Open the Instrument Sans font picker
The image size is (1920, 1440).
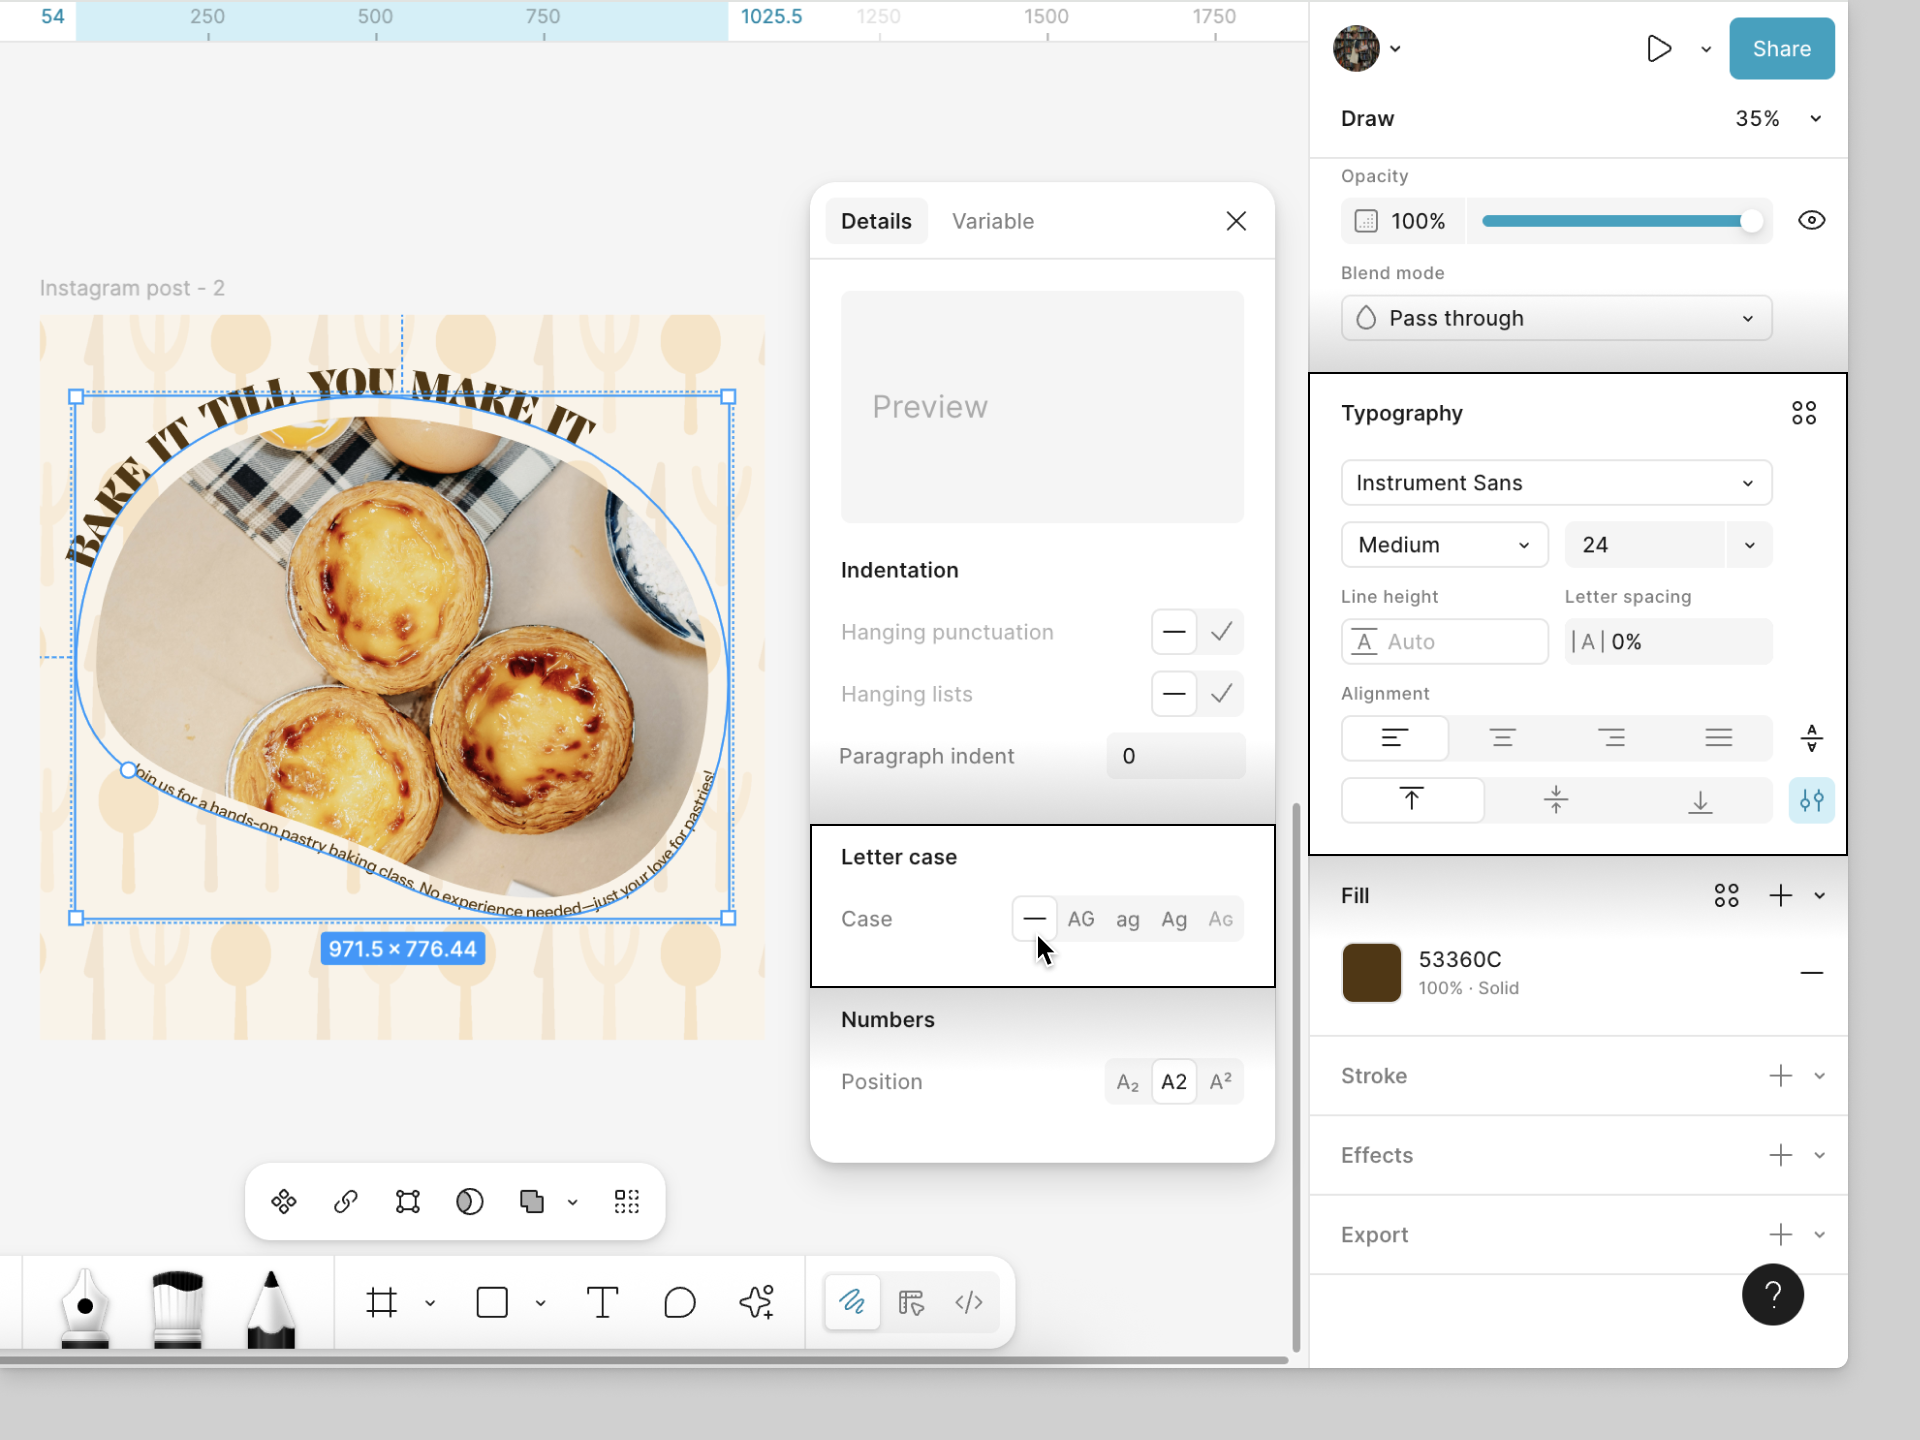pos(1556,482)
